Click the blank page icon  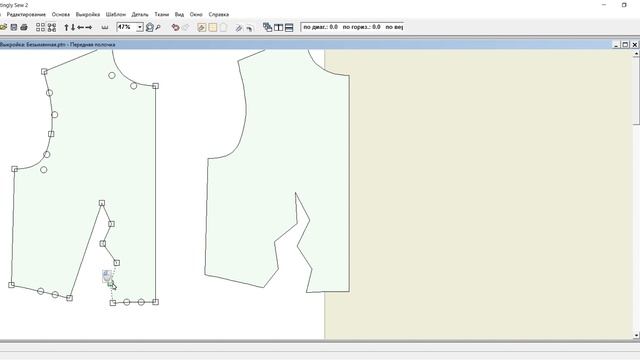(223, 27)
